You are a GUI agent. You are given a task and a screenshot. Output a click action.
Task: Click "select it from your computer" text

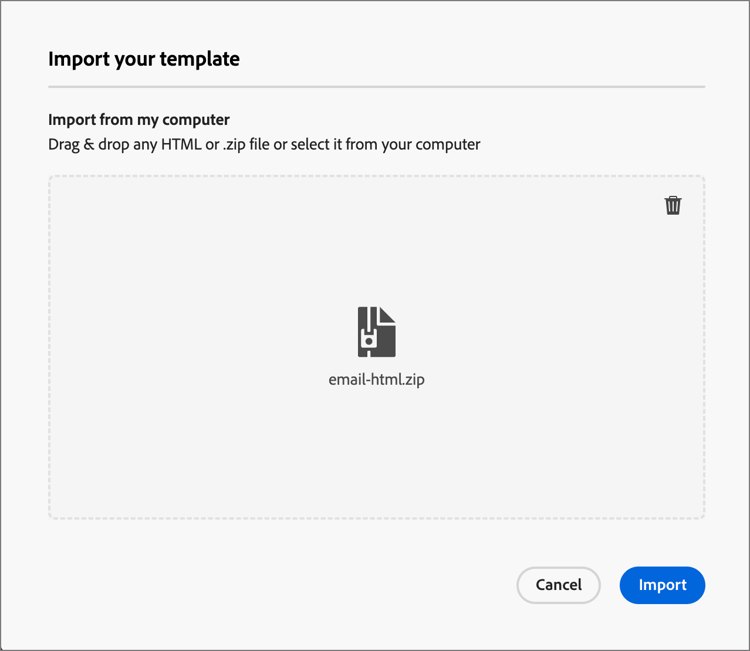coord(385,144)
